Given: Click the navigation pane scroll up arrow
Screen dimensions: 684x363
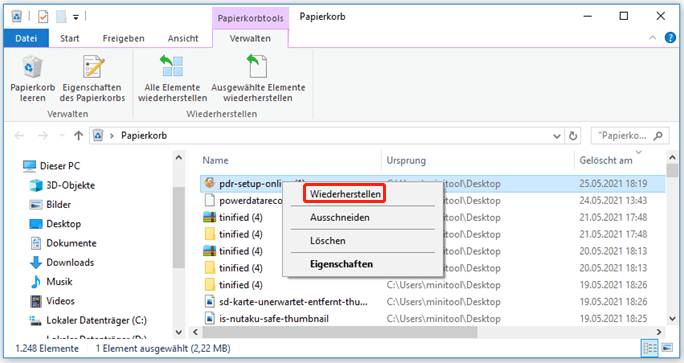Looking at the screenshot, I should 179,157.
